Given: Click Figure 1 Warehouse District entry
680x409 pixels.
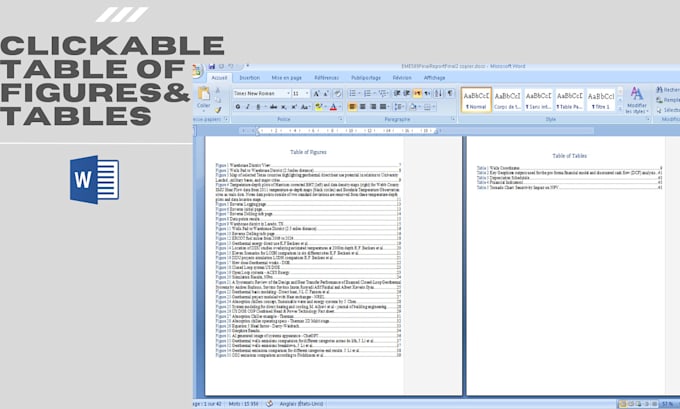Looking at the screenshot, I should click(308, 165).
